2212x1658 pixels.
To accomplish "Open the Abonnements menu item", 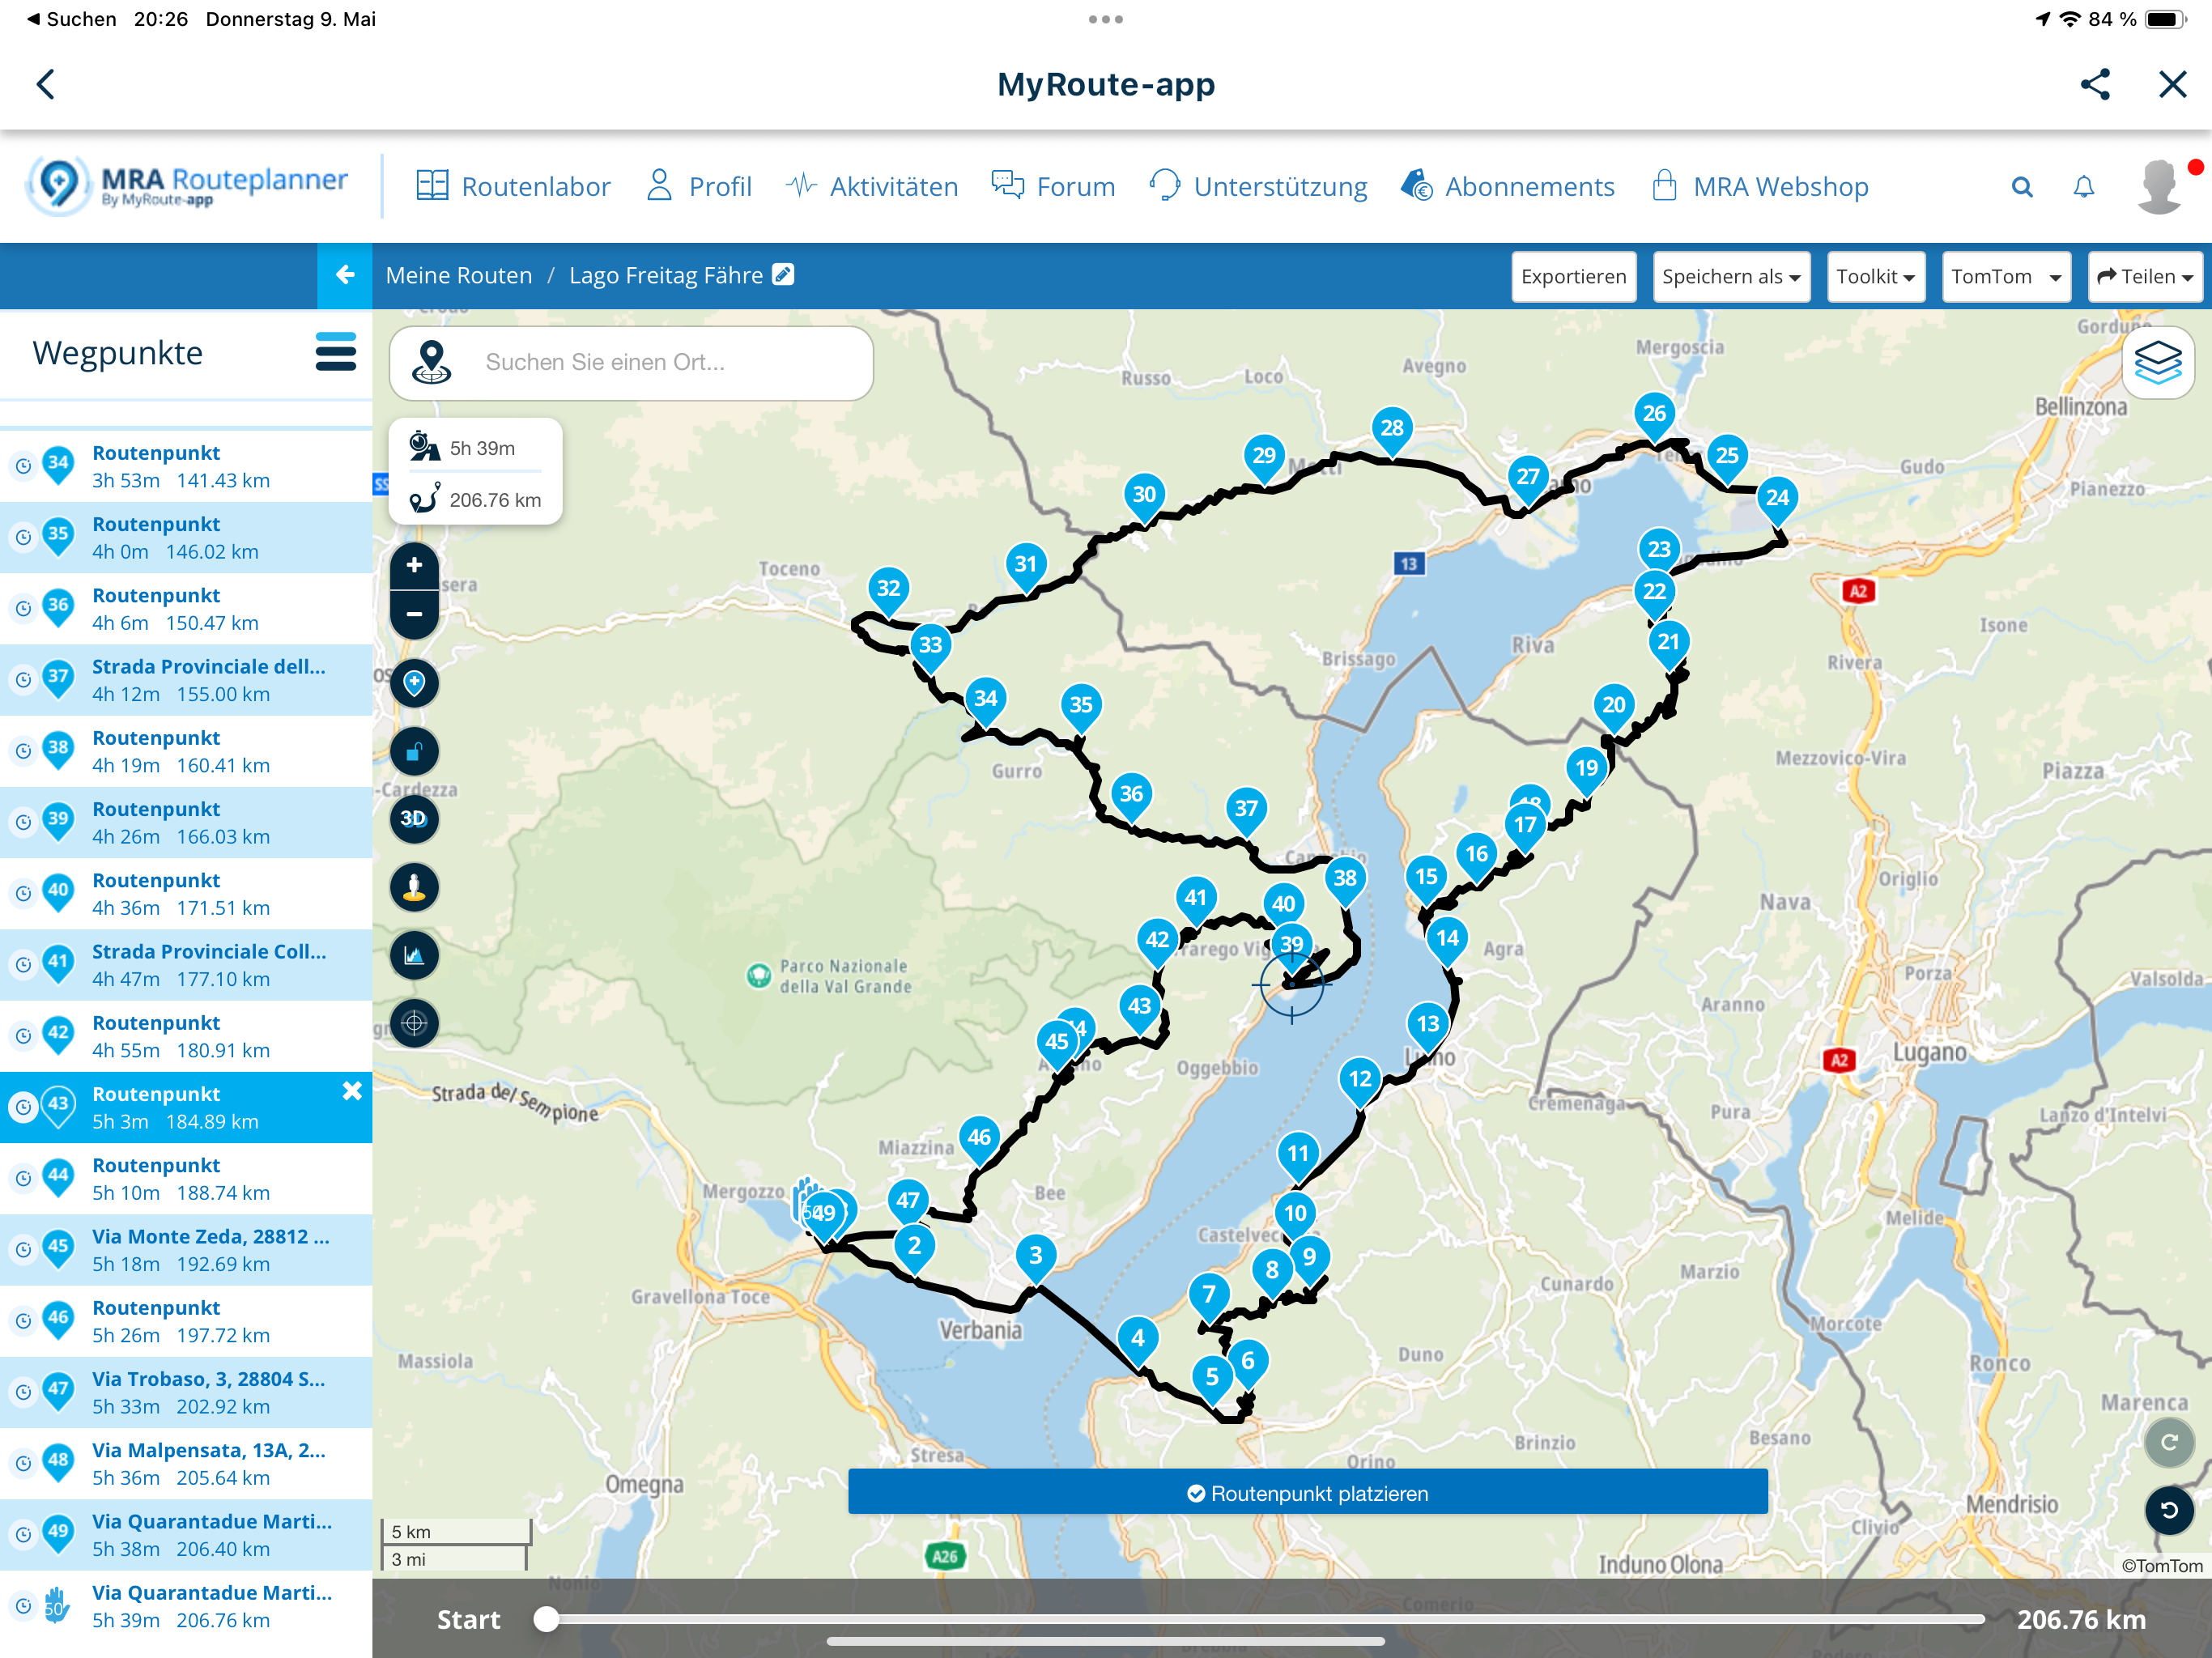I will 1508,187.
